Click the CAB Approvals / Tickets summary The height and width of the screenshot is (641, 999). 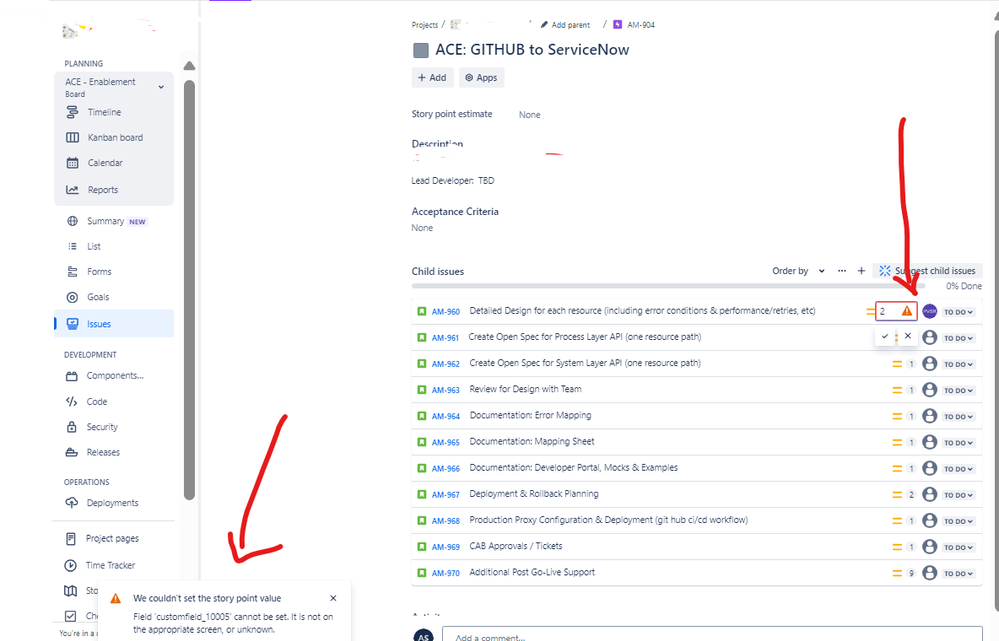(515, 546)
